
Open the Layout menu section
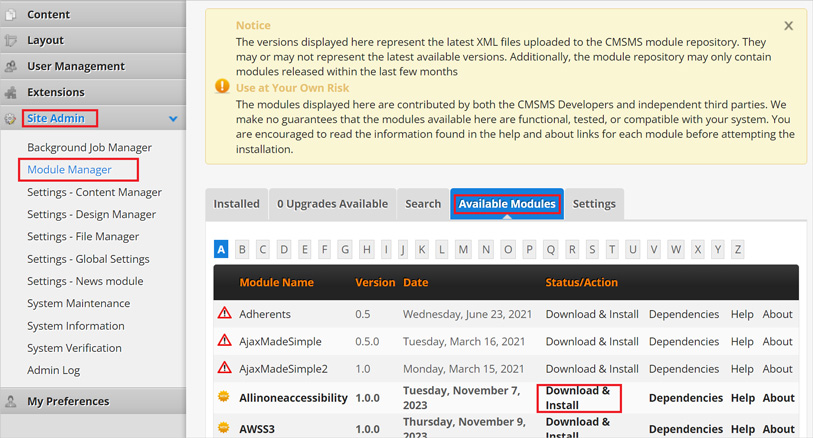(x=45, y=40)
